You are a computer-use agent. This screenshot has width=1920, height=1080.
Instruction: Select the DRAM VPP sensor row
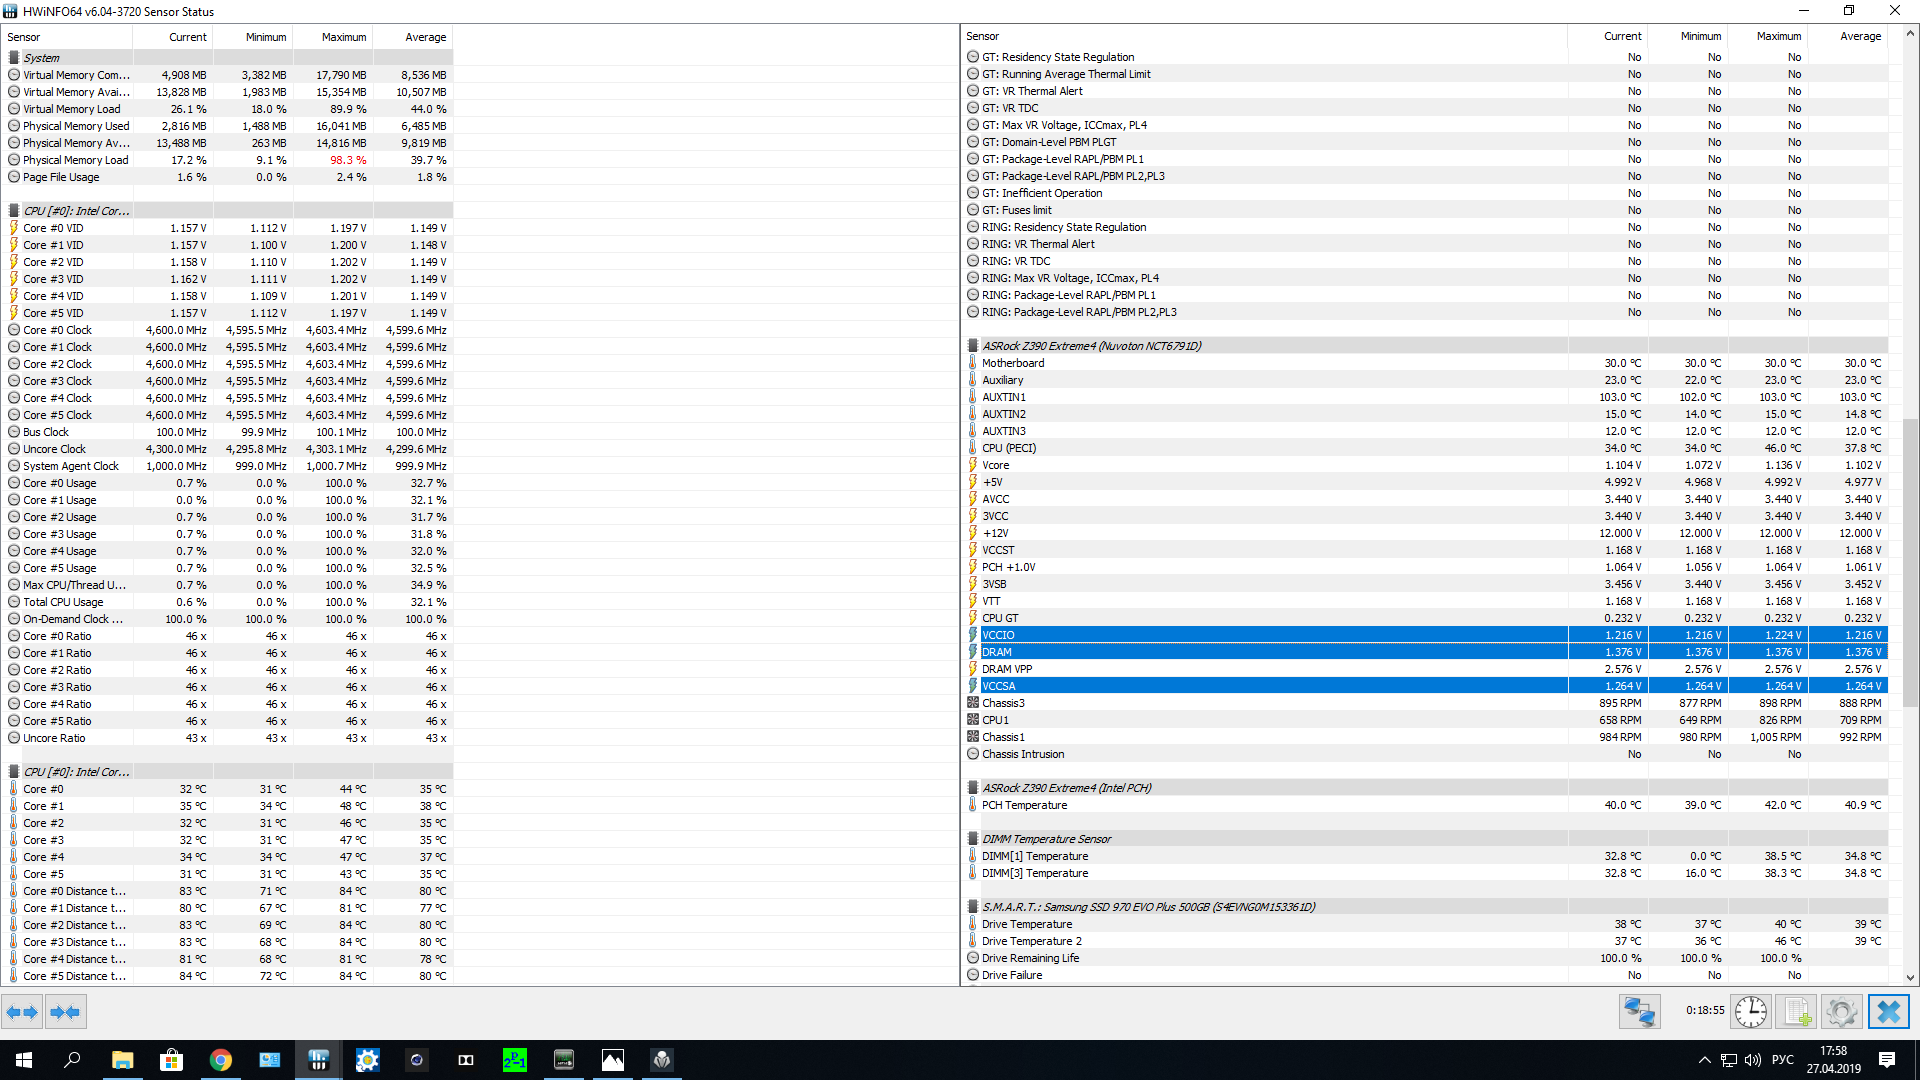tap(1007, 669)
